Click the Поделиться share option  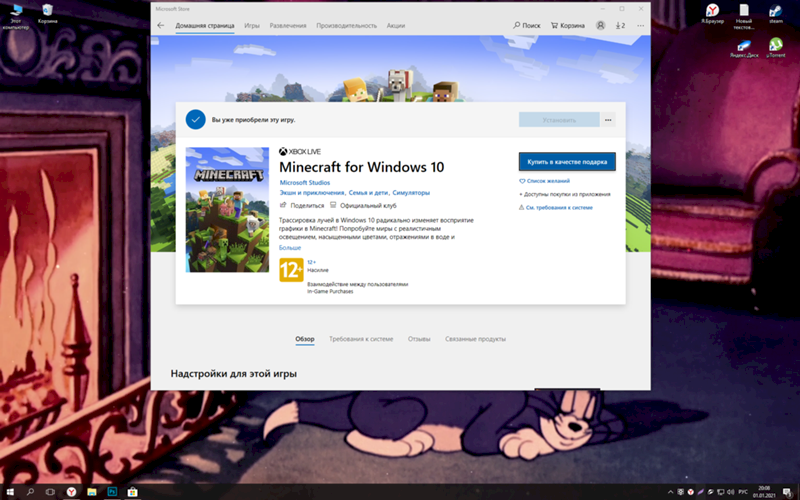pyautogui.click(x=302, y=206)
